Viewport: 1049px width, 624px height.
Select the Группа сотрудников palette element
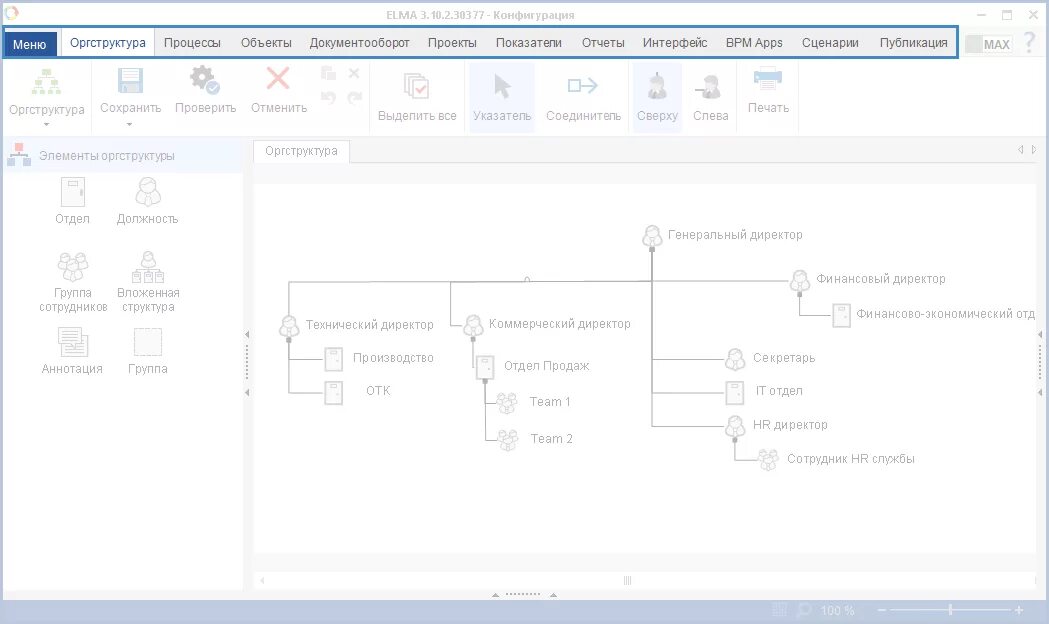click(73, 282)
